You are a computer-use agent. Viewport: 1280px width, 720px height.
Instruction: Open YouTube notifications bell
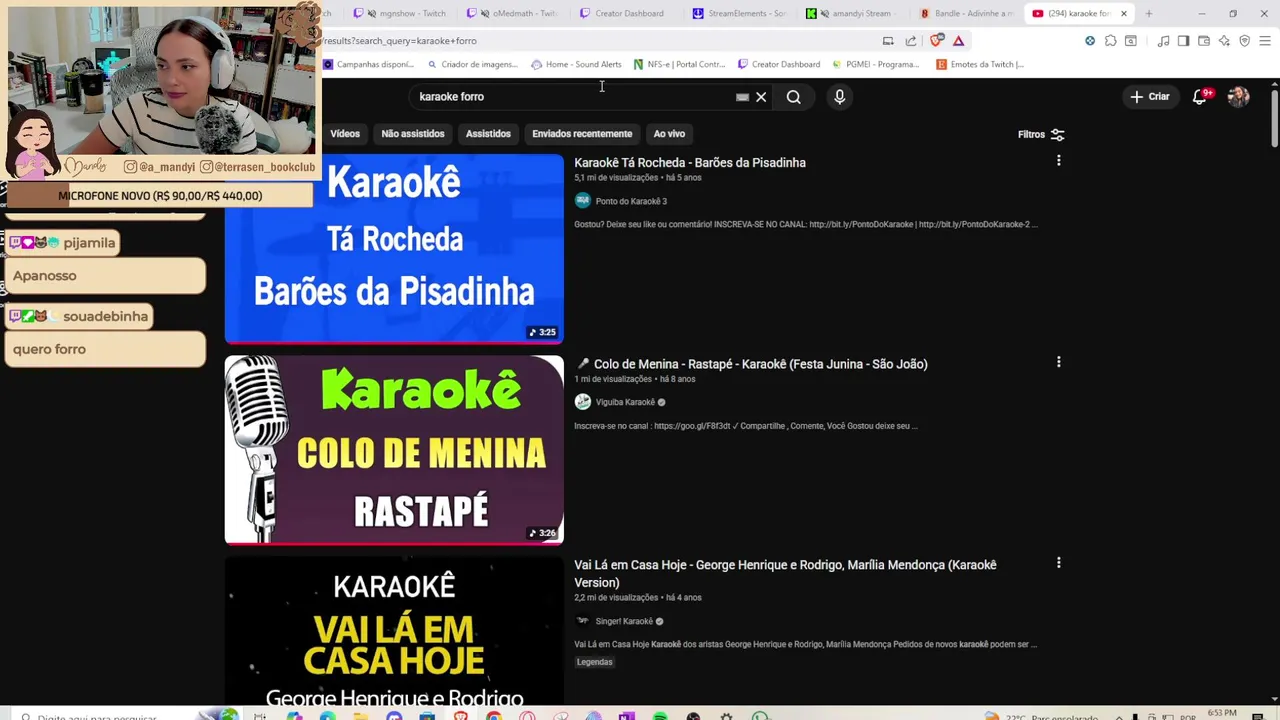coord(1200,97)
